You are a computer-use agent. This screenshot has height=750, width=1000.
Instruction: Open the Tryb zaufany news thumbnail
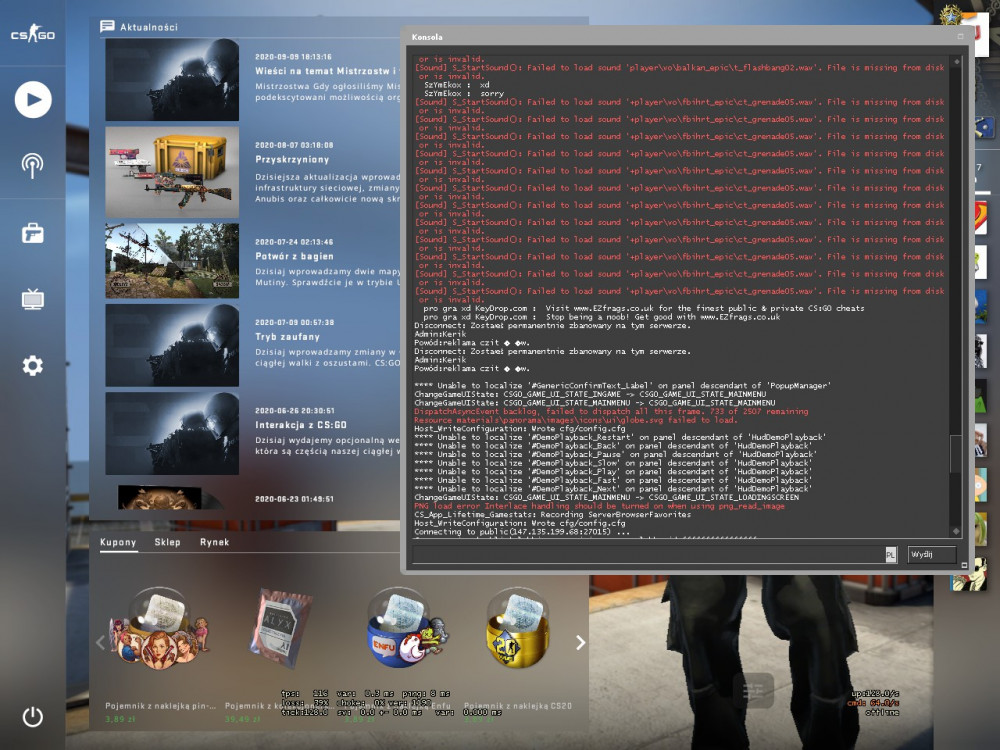click(x=172, y=345)
